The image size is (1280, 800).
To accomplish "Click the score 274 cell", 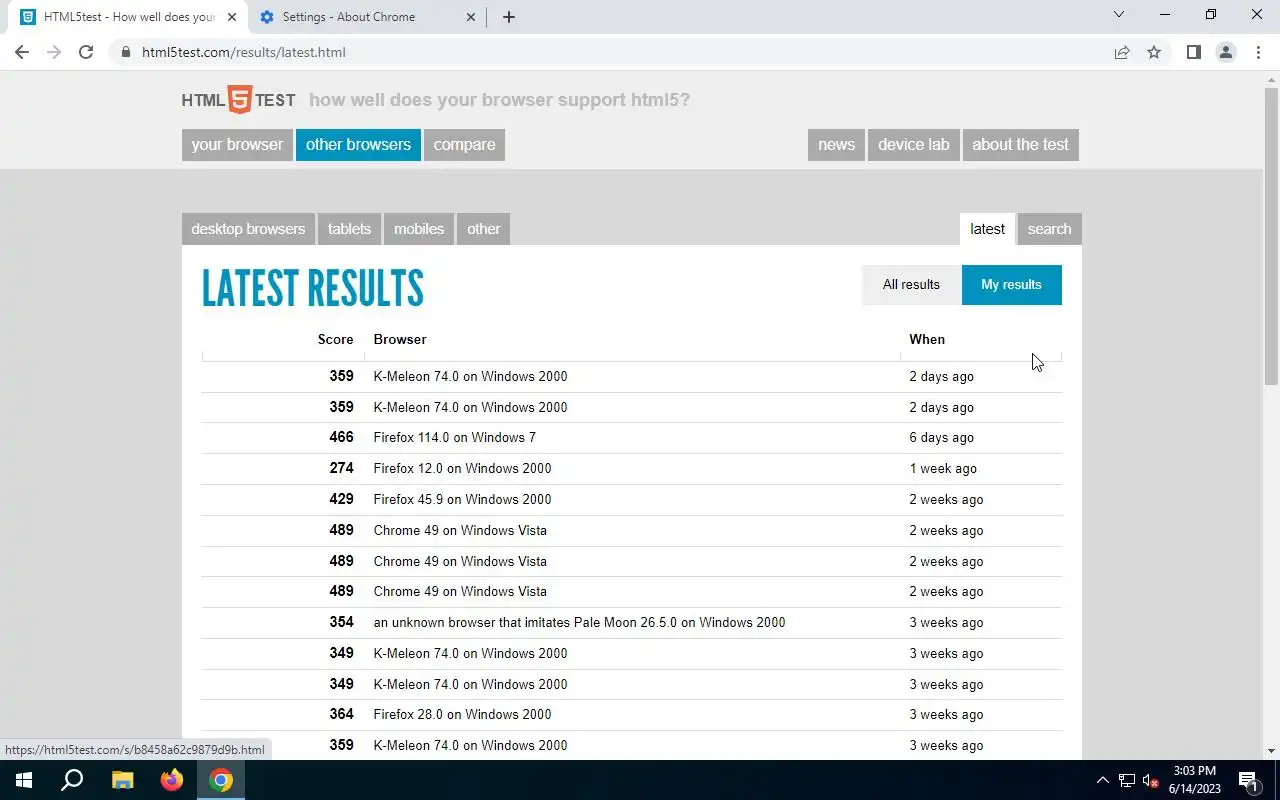I will tap(341, 468).
